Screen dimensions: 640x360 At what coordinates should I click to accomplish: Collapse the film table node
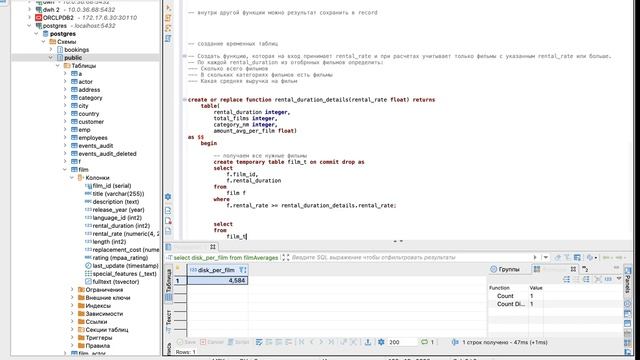tap(65, 169)
